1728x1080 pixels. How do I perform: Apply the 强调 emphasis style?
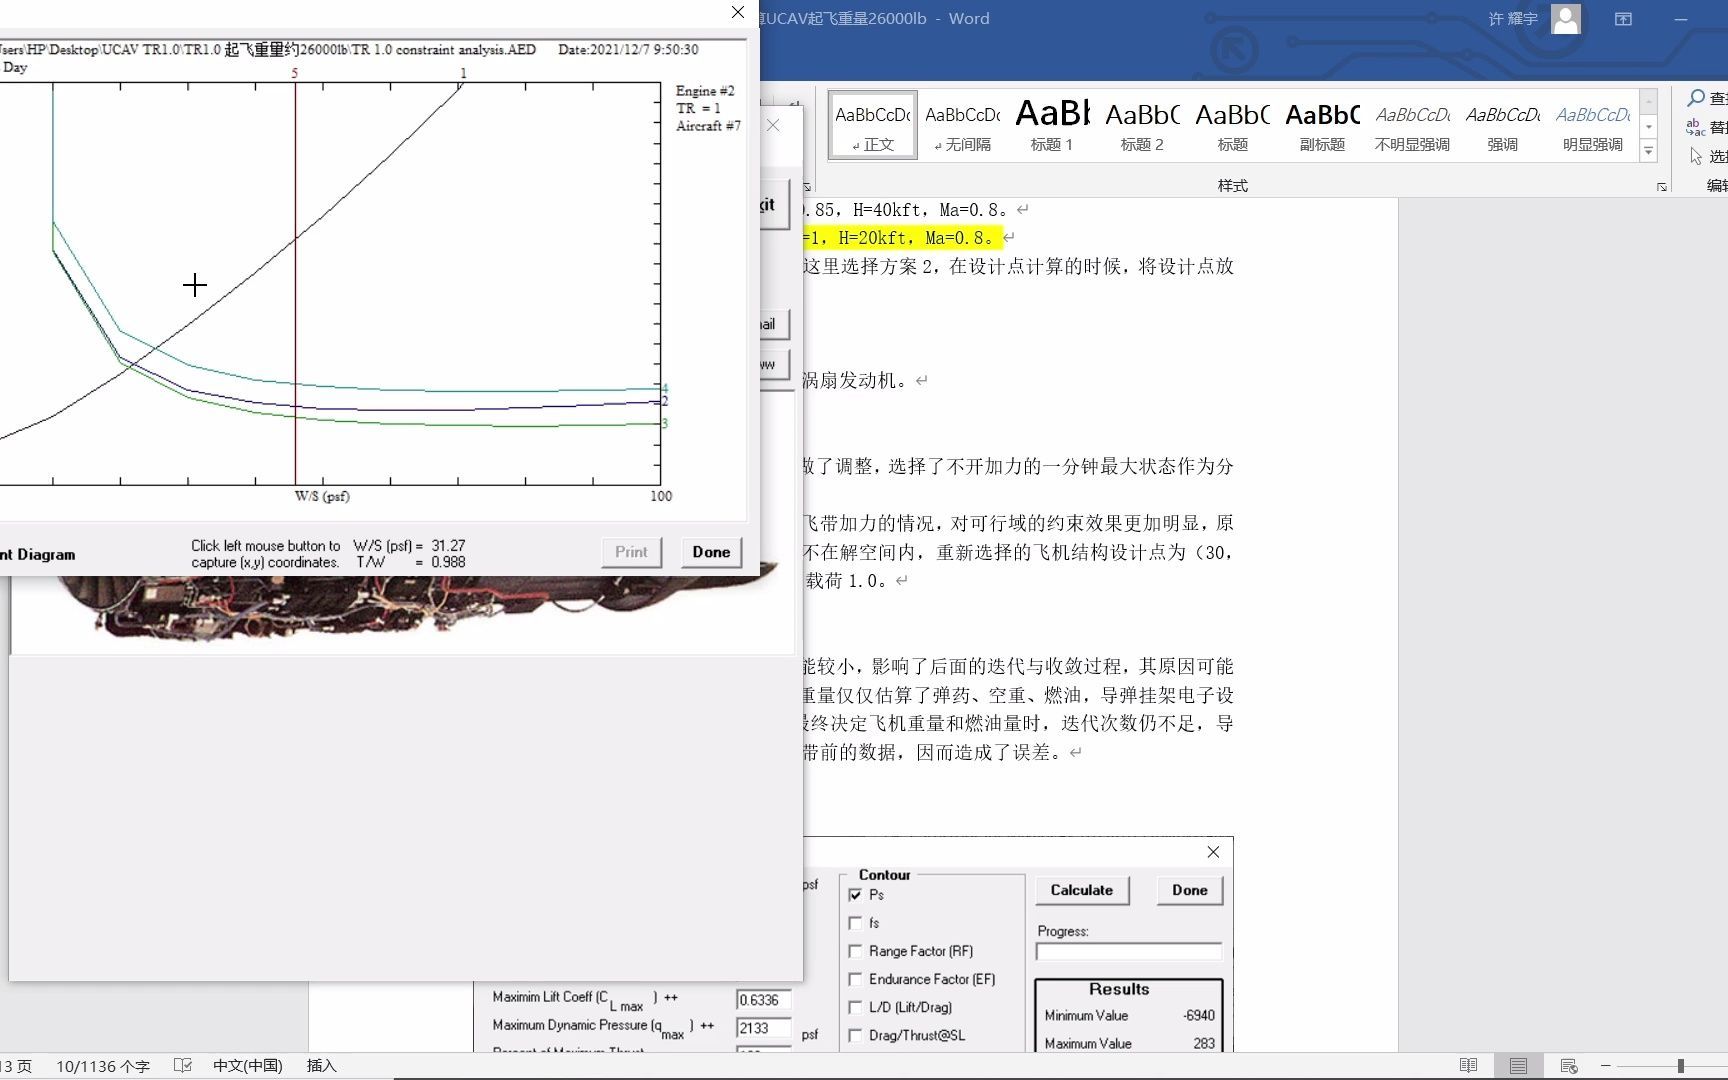tap(1502, 126)
